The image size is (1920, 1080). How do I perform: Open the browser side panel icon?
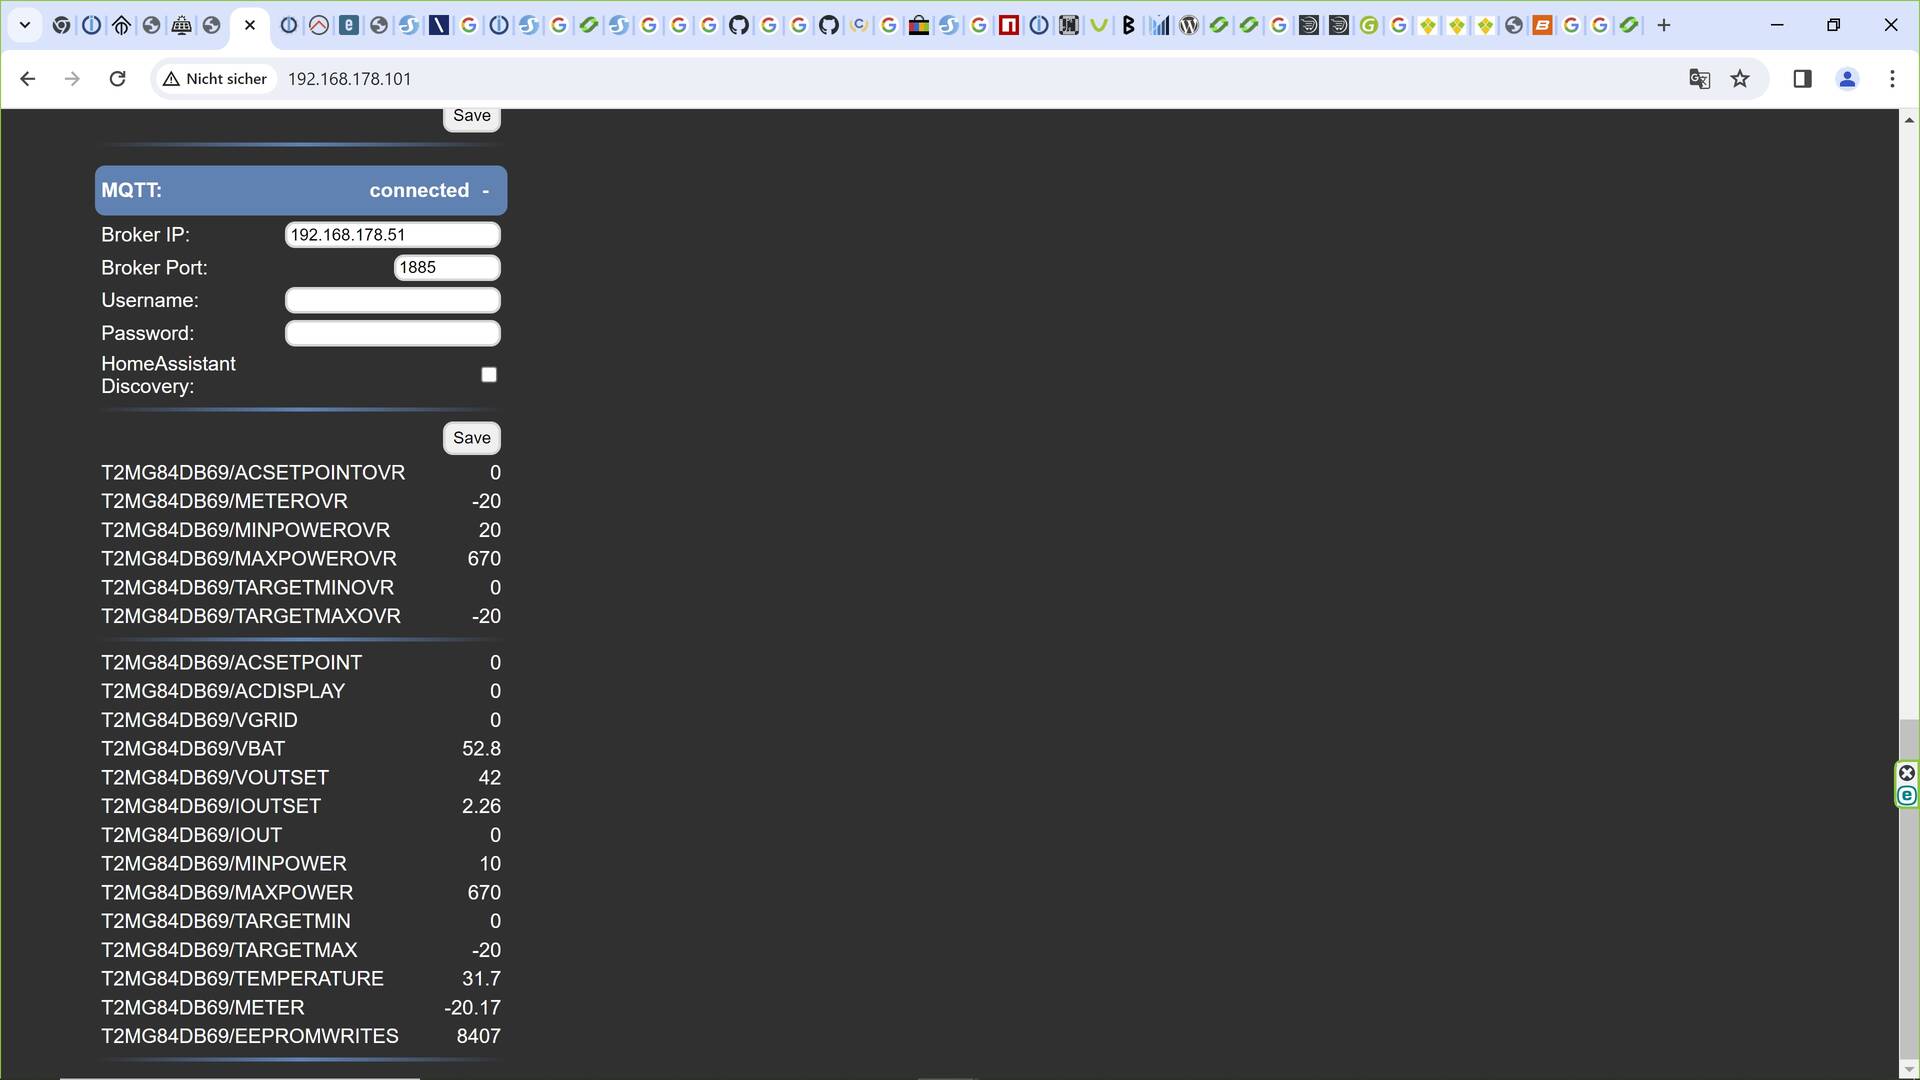click(1802, 79)
